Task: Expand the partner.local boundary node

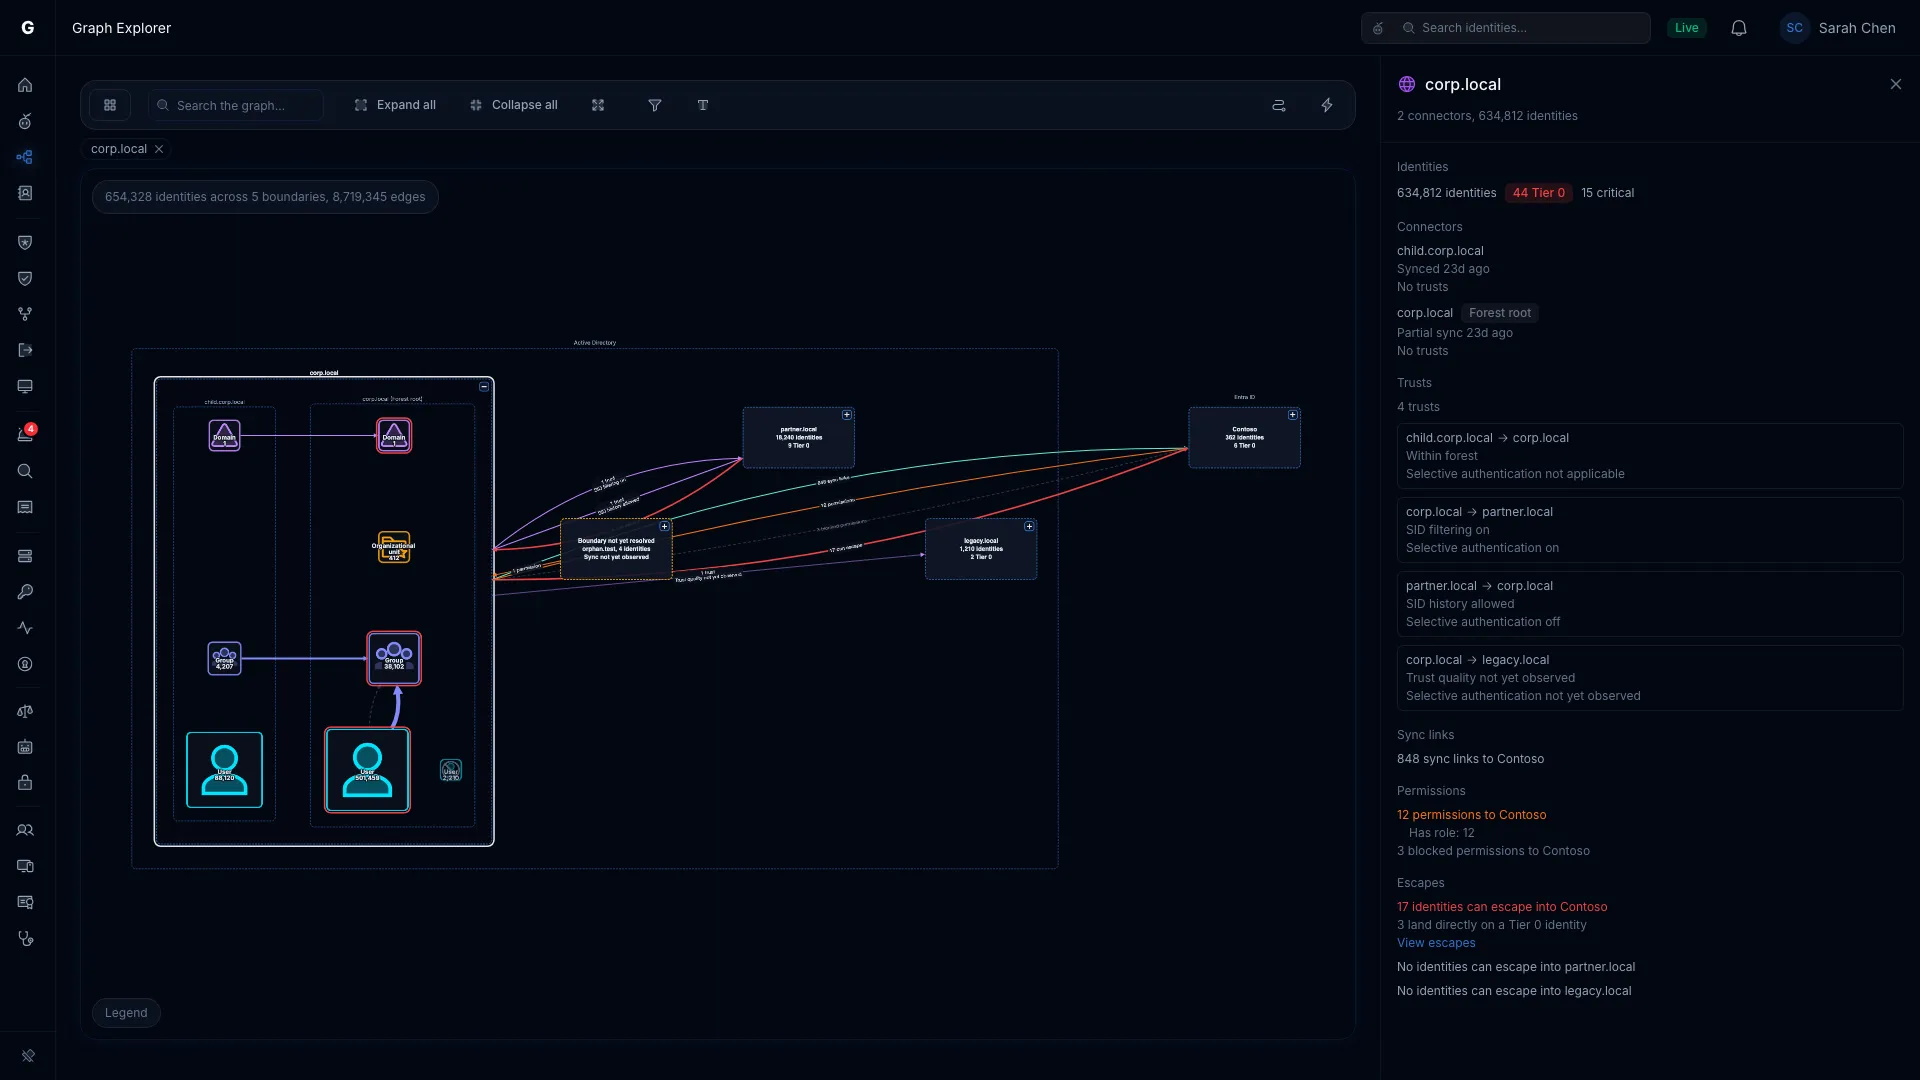Action: pos(847,414)
